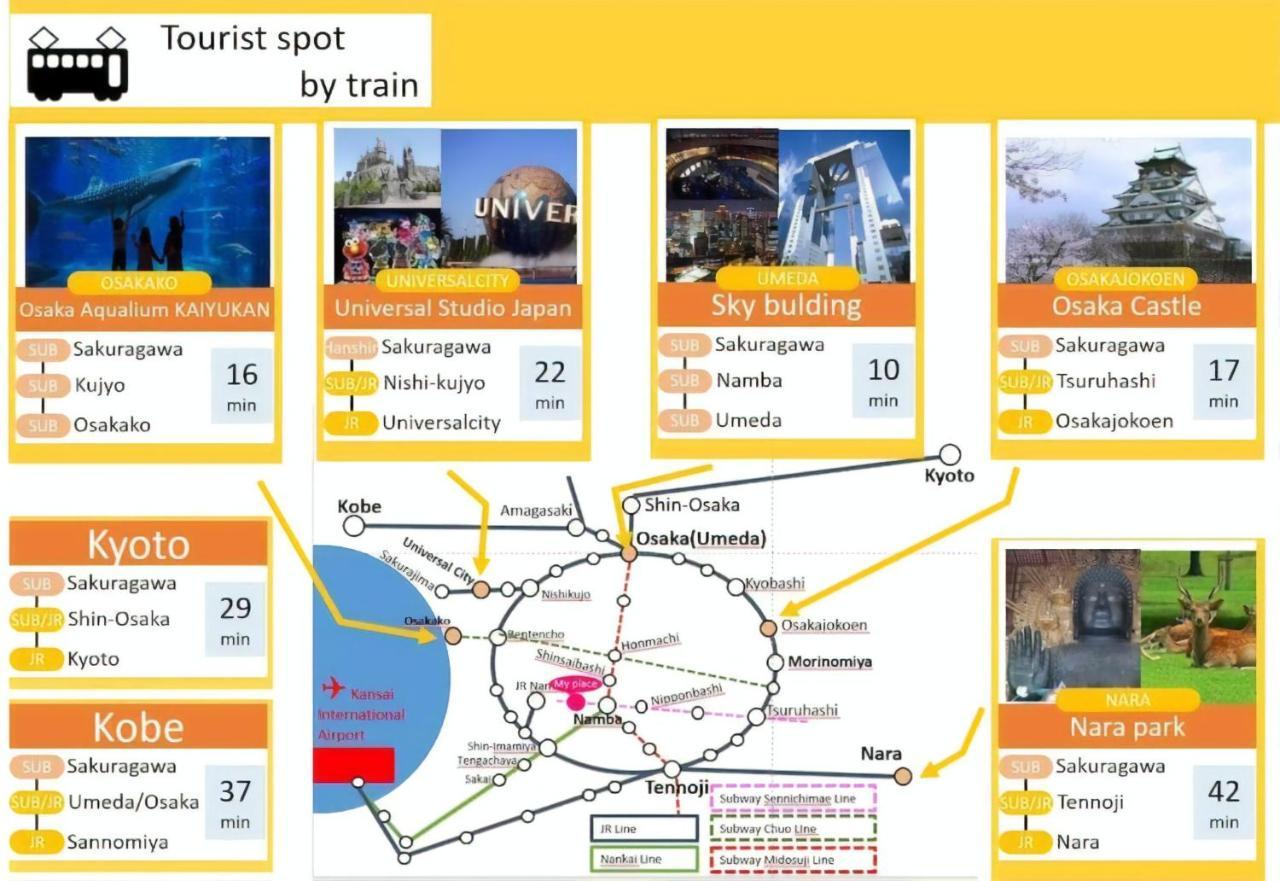
Task: Select the Sky bulding heading
Action: pos(786,305)
